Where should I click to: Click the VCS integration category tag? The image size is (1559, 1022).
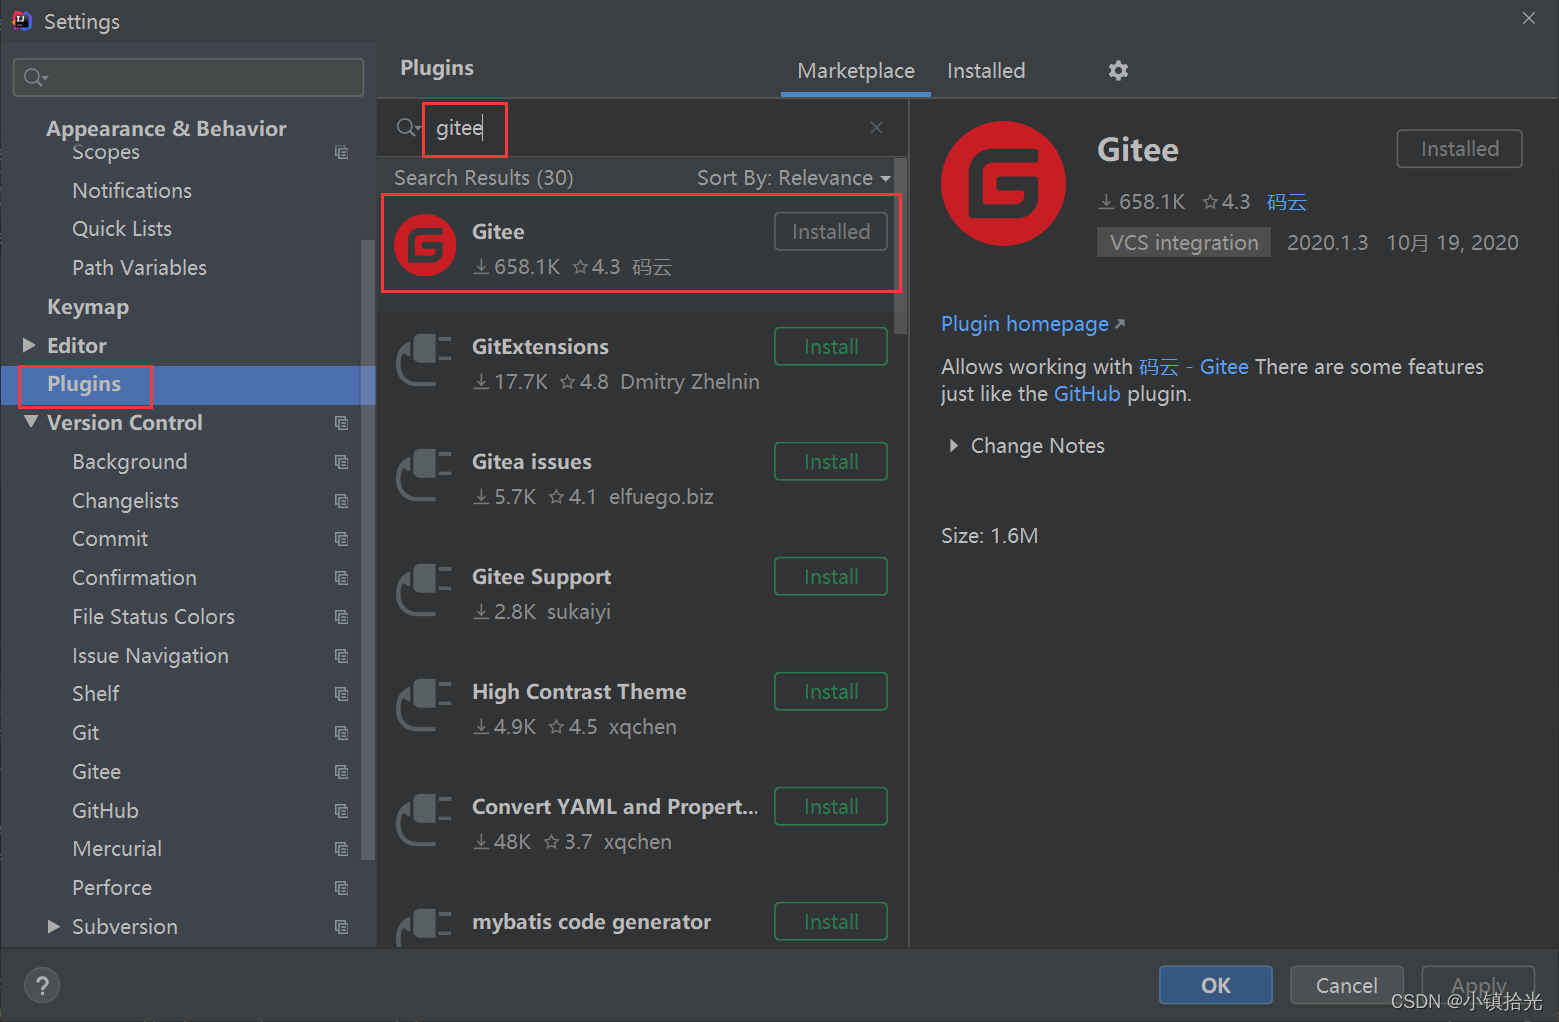click(1184, 243)
